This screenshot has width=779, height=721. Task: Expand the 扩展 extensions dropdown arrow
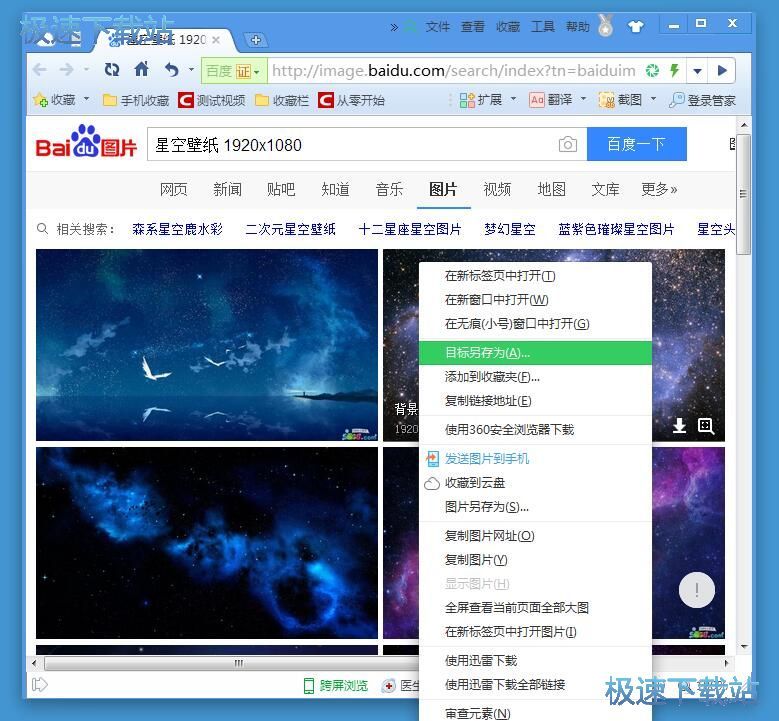click(514, 99)
